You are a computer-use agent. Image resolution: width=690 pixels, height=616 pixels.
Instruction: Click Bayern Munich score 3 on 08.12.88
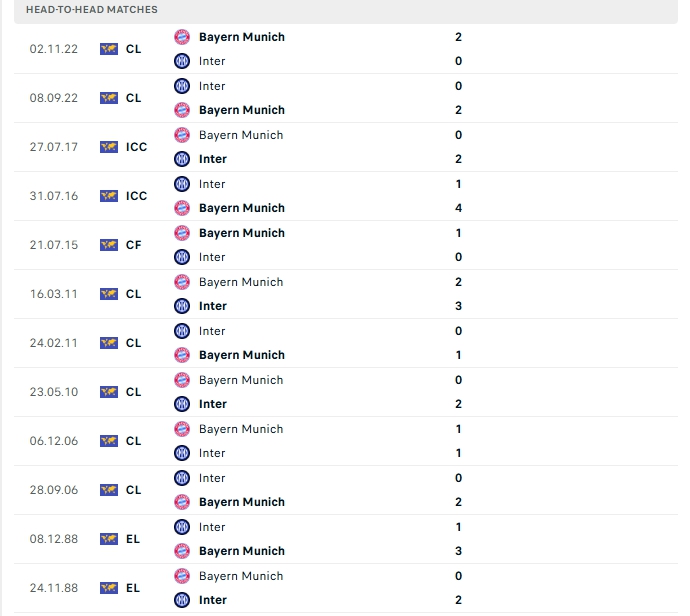point(459,551)
